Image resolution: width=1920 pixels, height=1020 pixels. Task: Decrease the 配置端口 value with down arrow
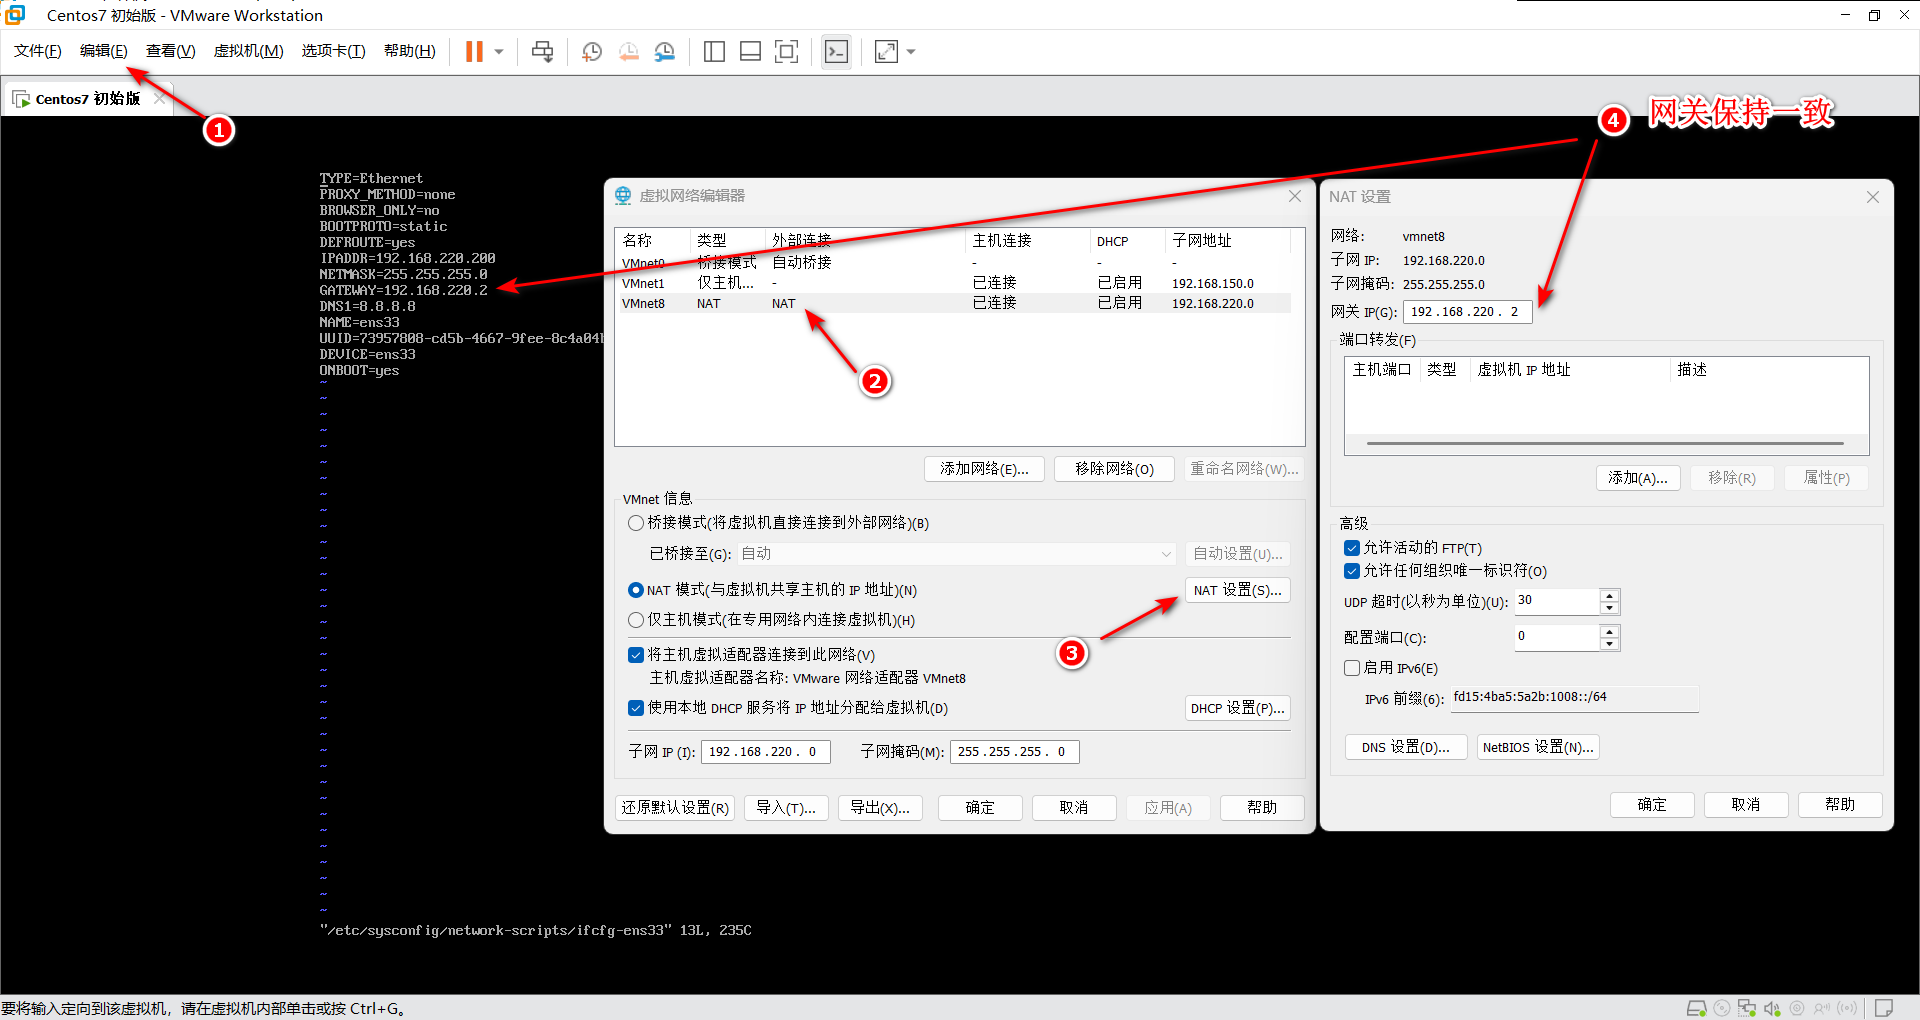coord(1609,644)
